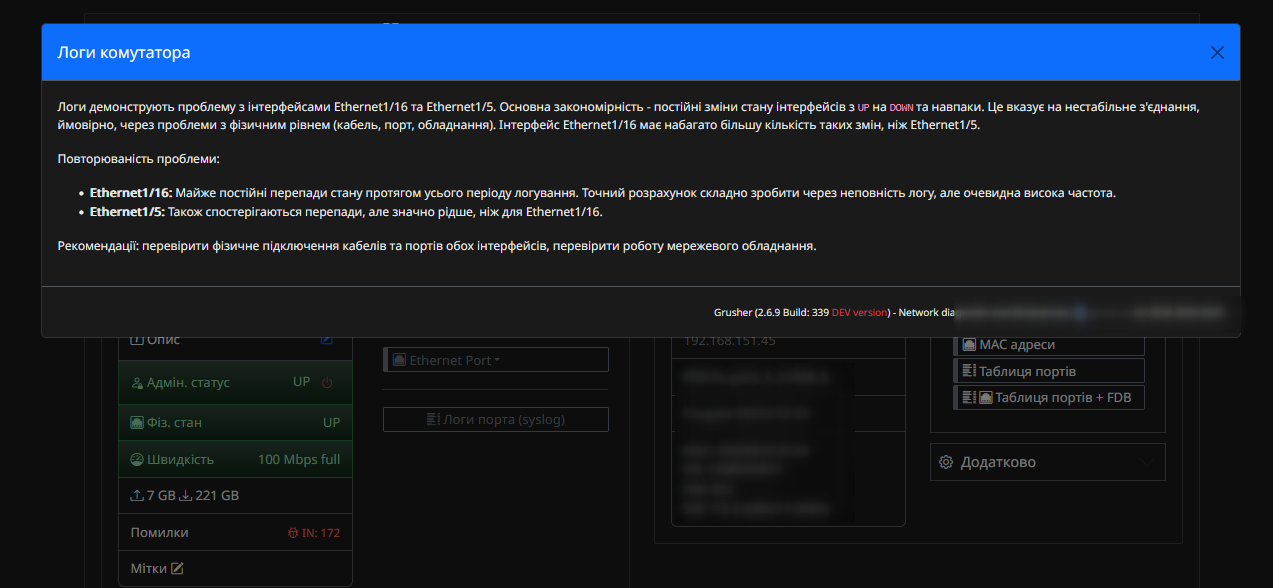Click the download traffic arrow icon

coord(185,495)
